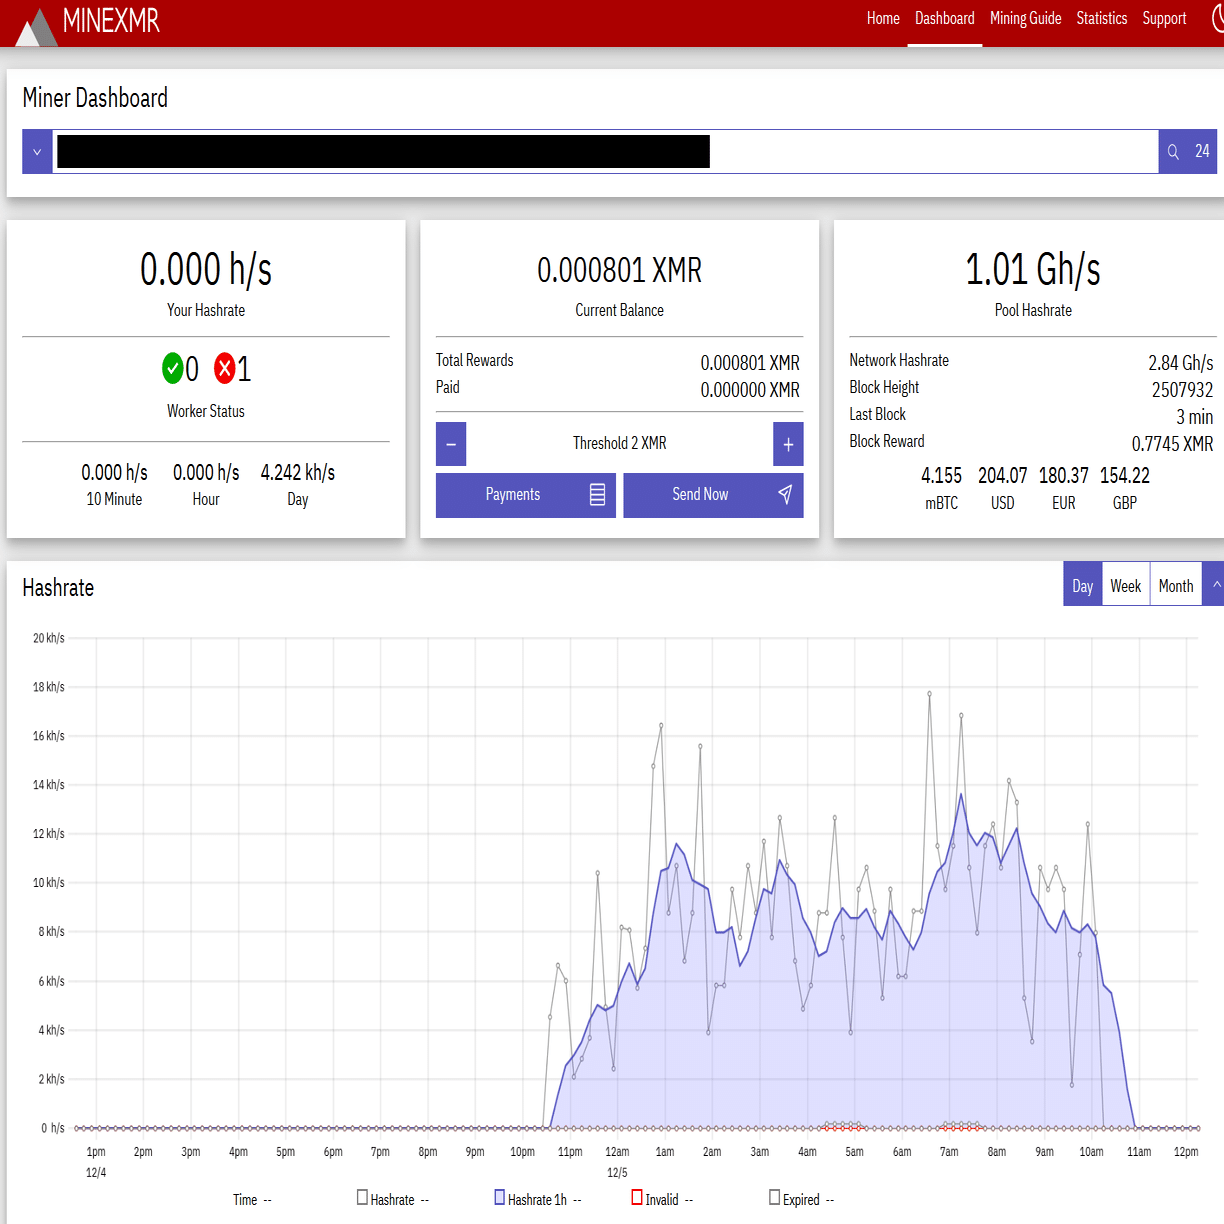Click the Total Rewards 0.000801 XMR value
1224x1224 pixels.
[x=750, y=363]
